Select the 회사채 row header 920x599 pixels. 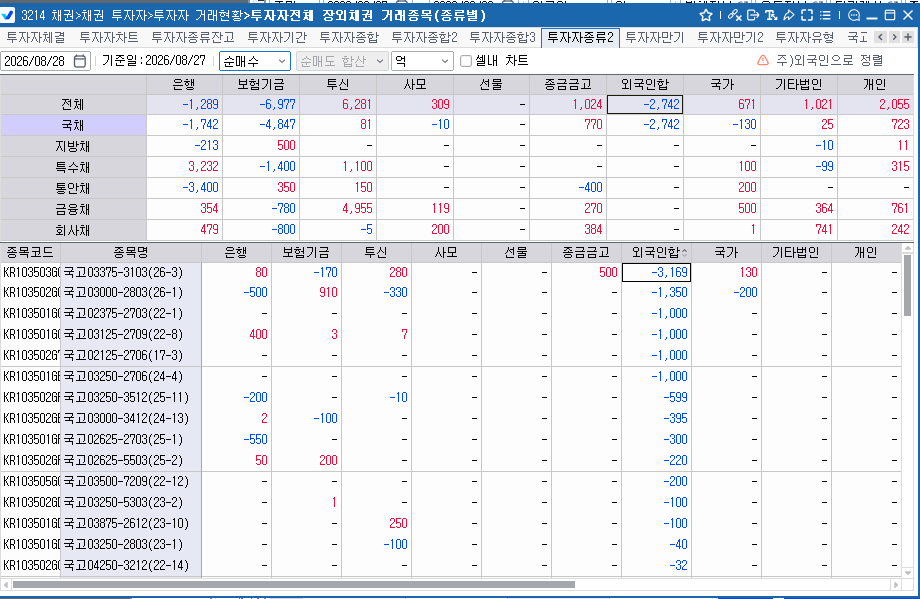click(73, 230)
